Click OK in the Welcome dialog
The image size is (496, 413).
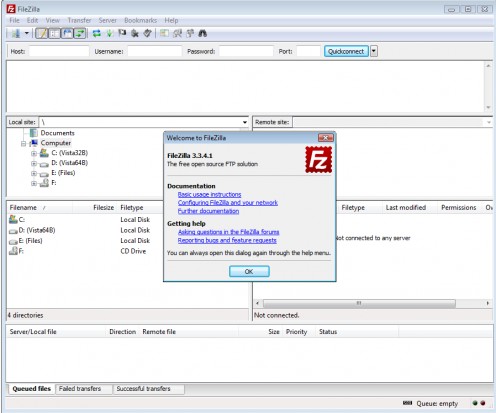(249, 271)
